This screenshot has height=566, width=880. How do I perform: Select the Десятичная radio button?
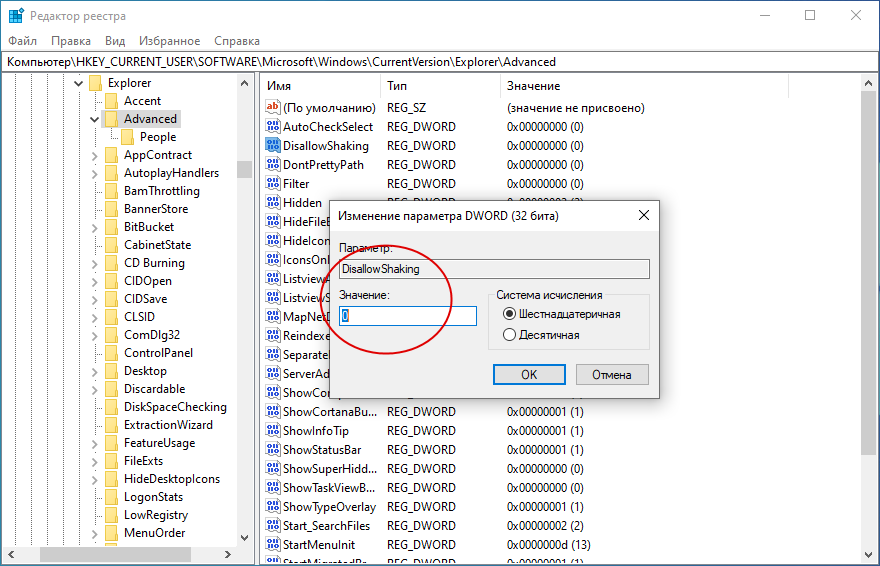tap(510, 335)
